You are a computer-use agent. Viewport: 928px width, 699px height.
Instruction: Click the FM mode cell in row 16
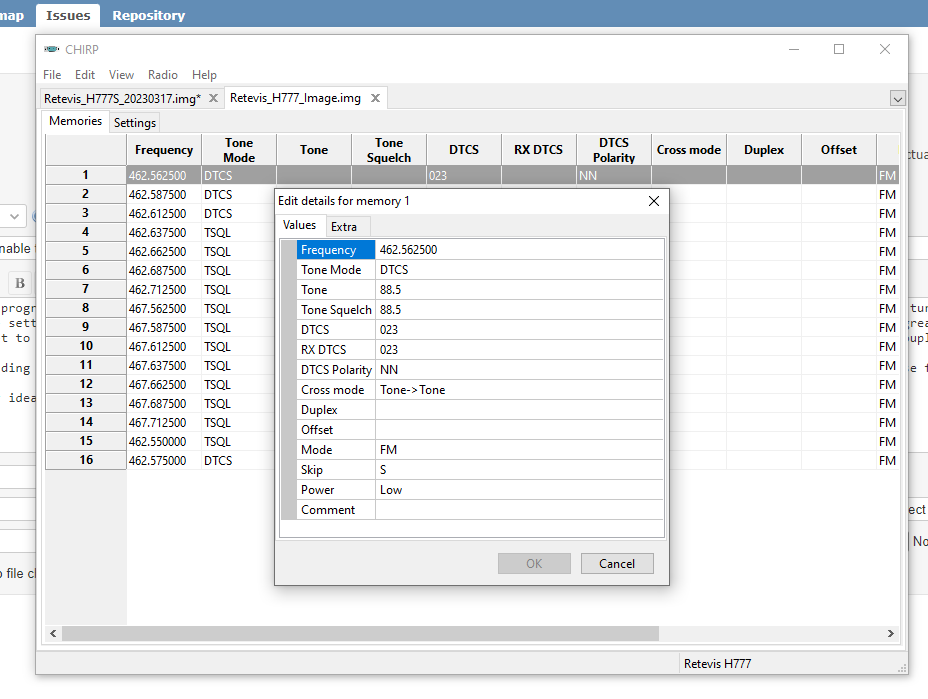pyautogui.click(x=887, y=460)
